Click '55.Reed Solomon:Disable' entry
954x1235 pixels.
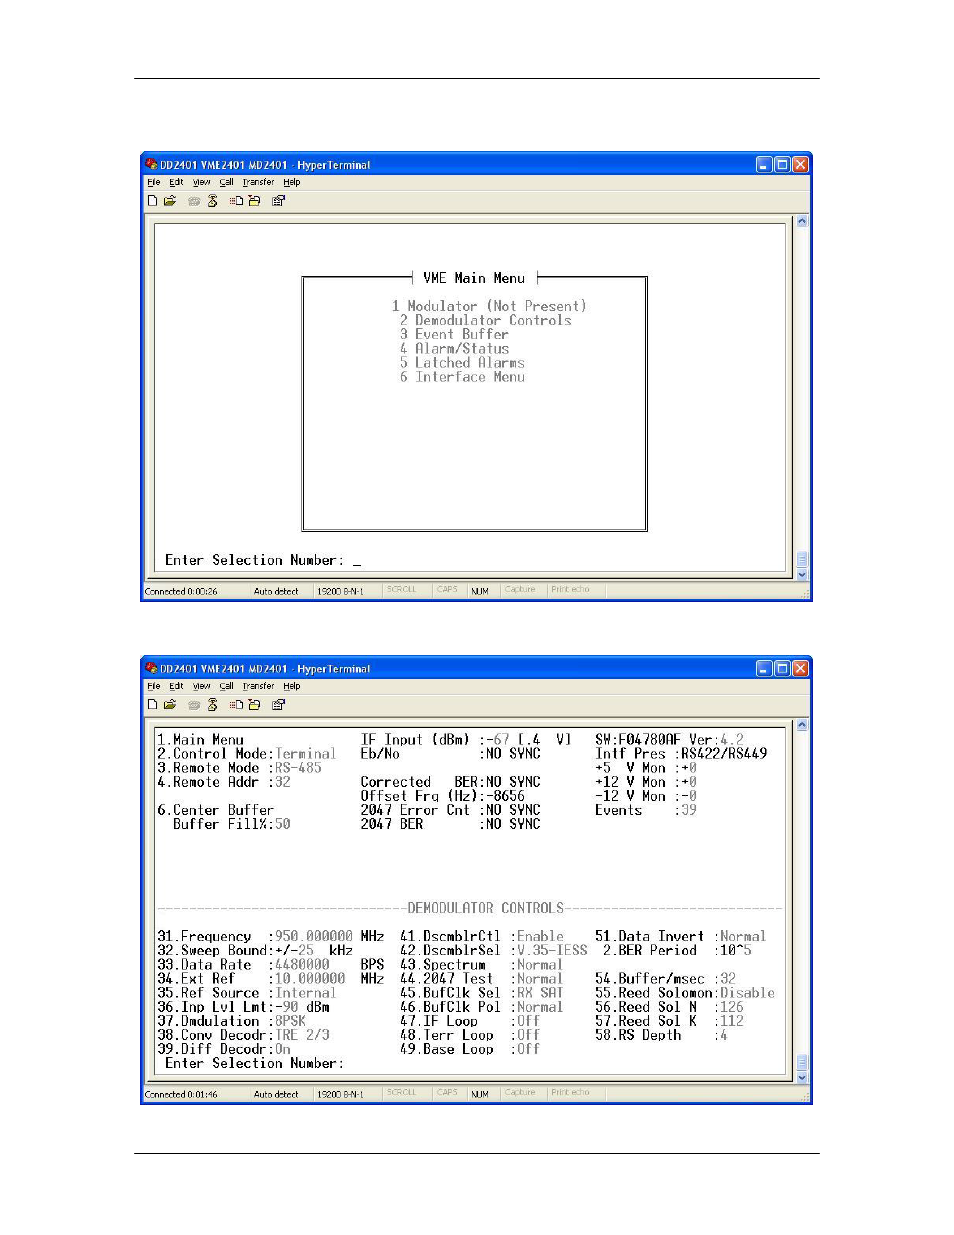[685, 992]
